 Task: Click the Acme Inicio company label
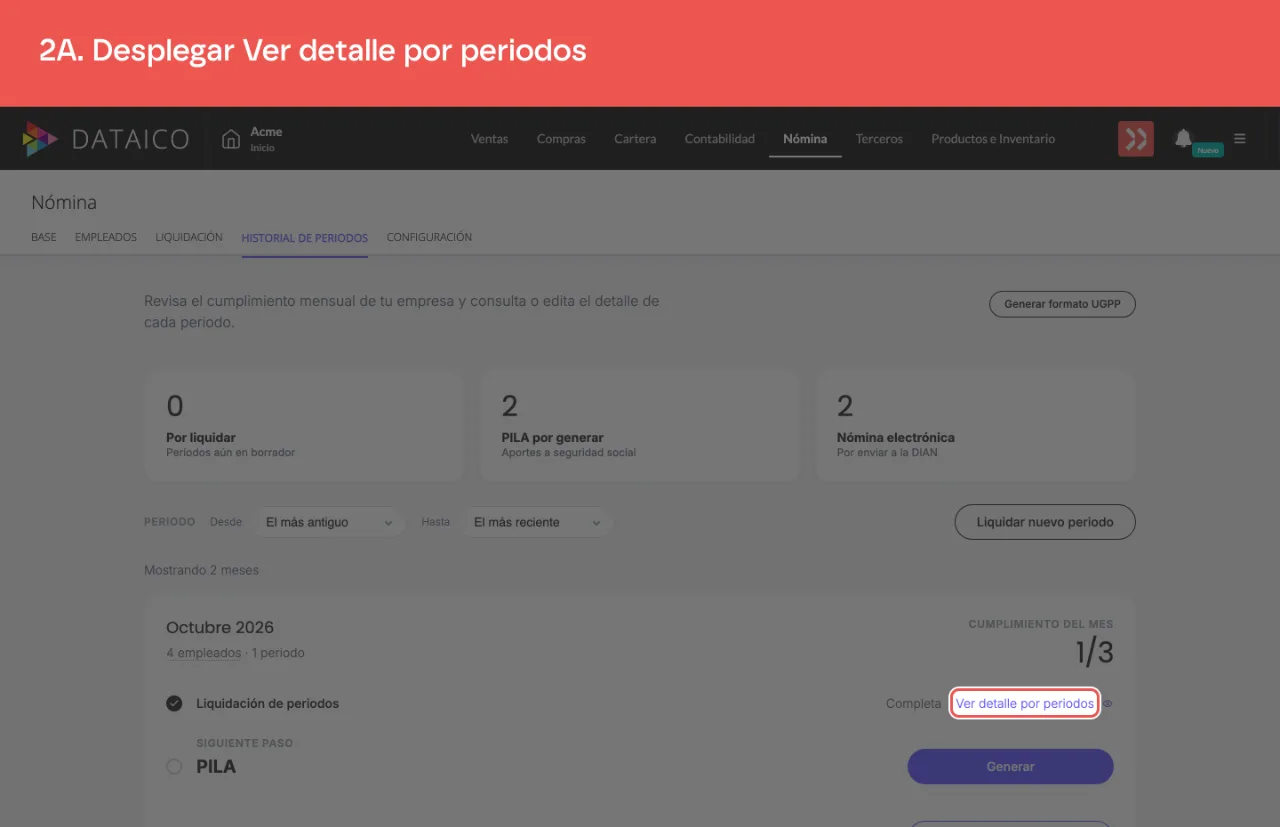tap(266, 139)
